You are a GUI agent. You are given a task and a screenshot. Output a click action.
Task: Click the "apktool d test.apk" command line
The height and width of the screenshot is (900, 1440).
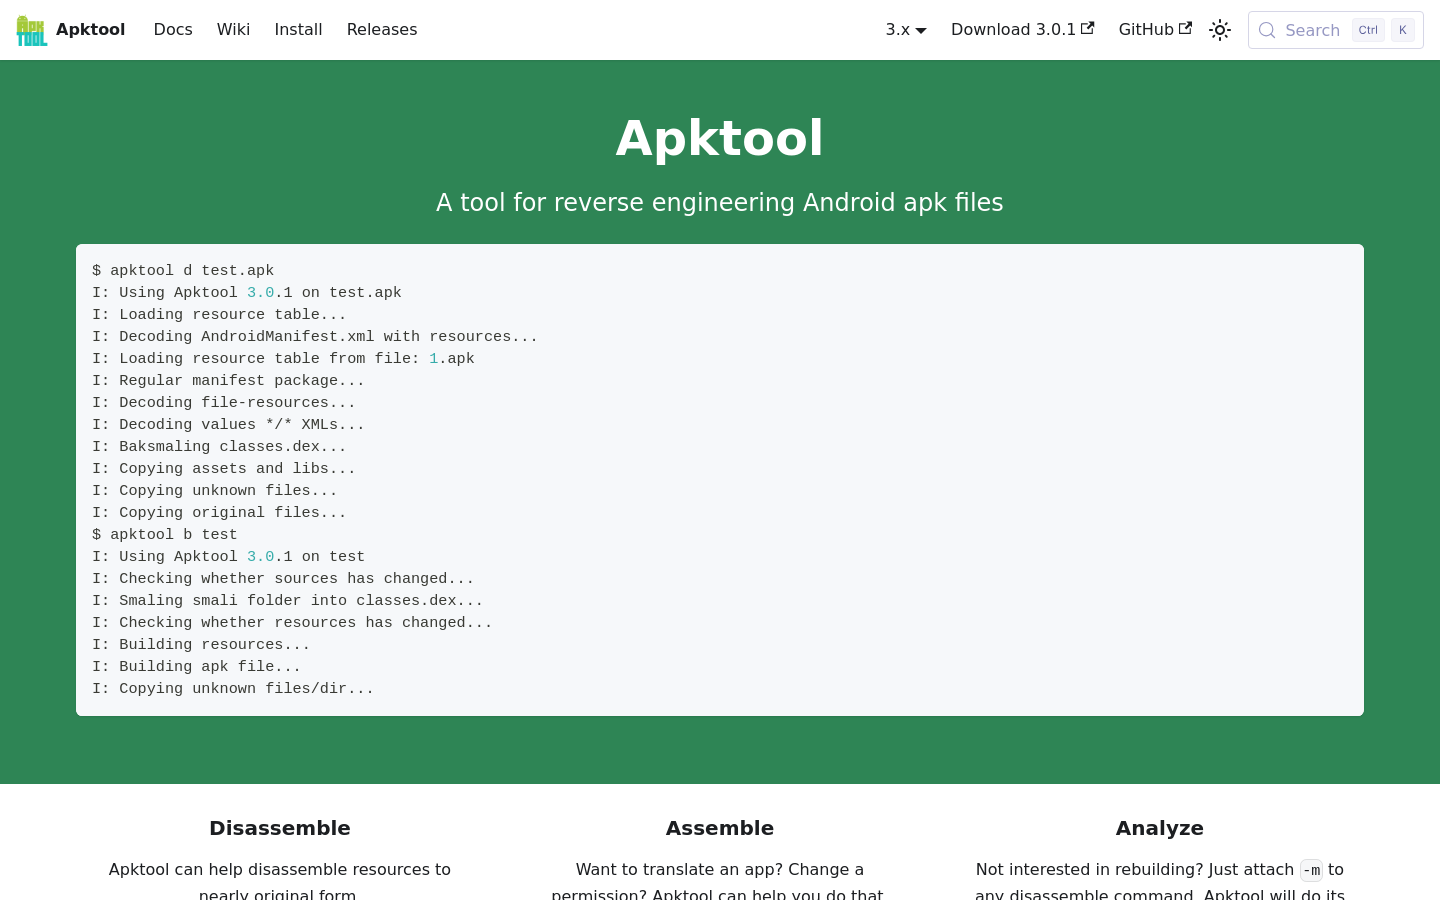coord(183,271)
